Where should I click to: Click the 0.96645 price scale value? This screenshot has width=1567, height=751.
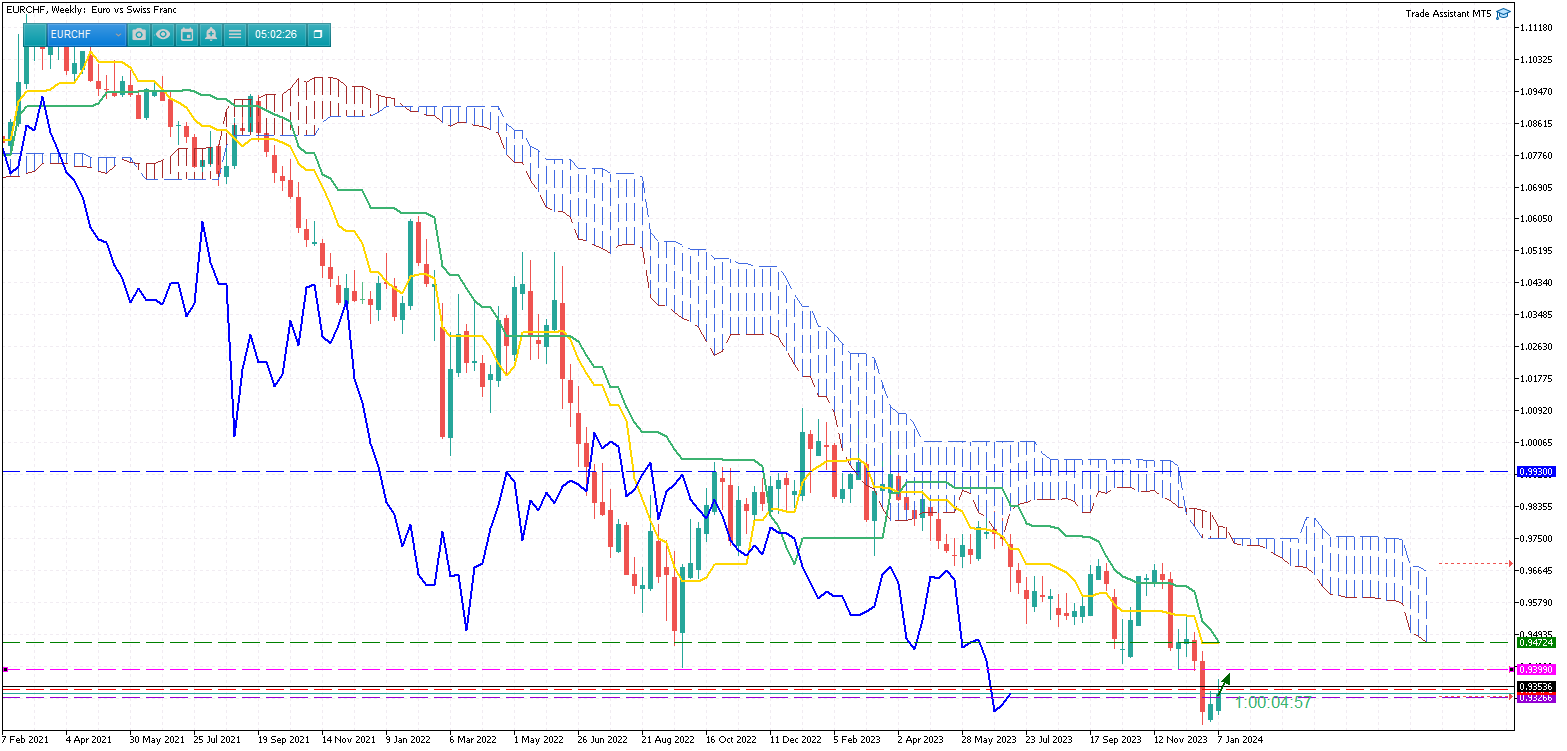(1537, 570)
